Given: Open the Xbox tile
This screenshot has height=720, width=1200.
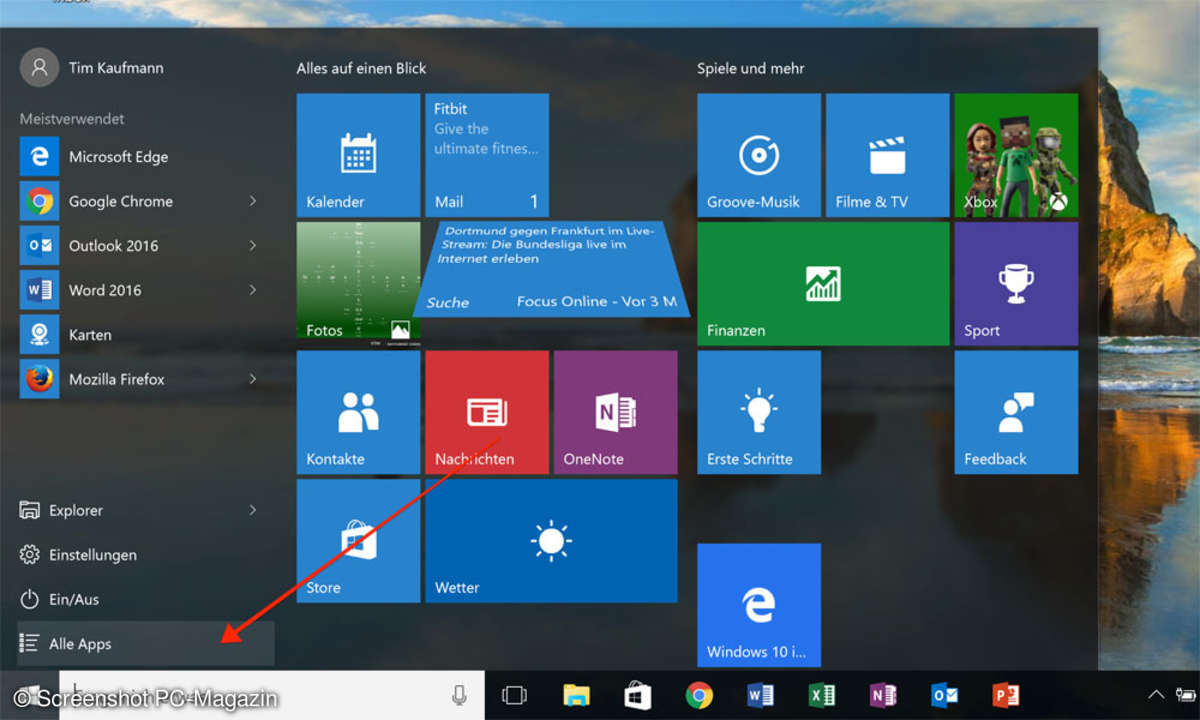Looking at the screenshot, I should pyautogui.click(x=1016, y=155).
